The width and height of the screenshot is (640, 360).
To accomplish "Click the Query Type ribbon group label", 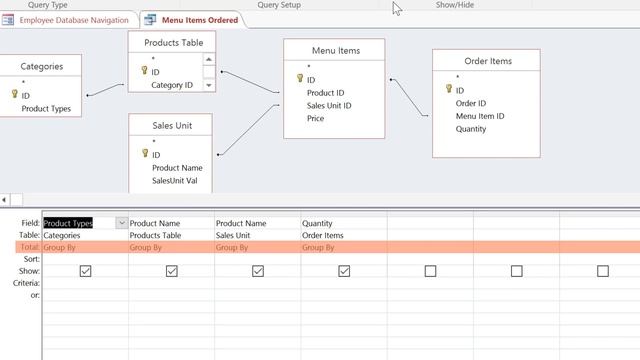I will [x=48, y=5].
